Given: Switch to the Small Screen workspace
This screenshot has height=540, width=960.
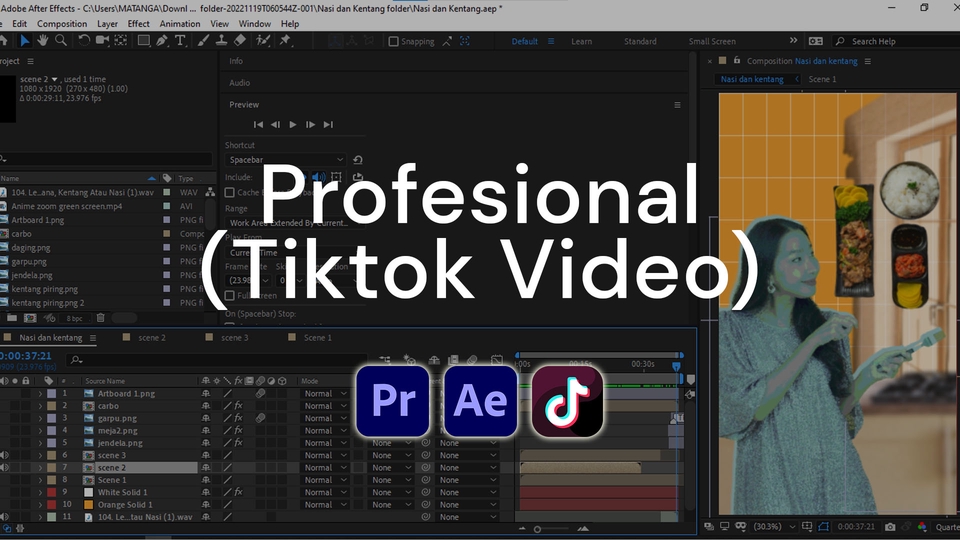Looking at the screenshot, I should 712,42.
